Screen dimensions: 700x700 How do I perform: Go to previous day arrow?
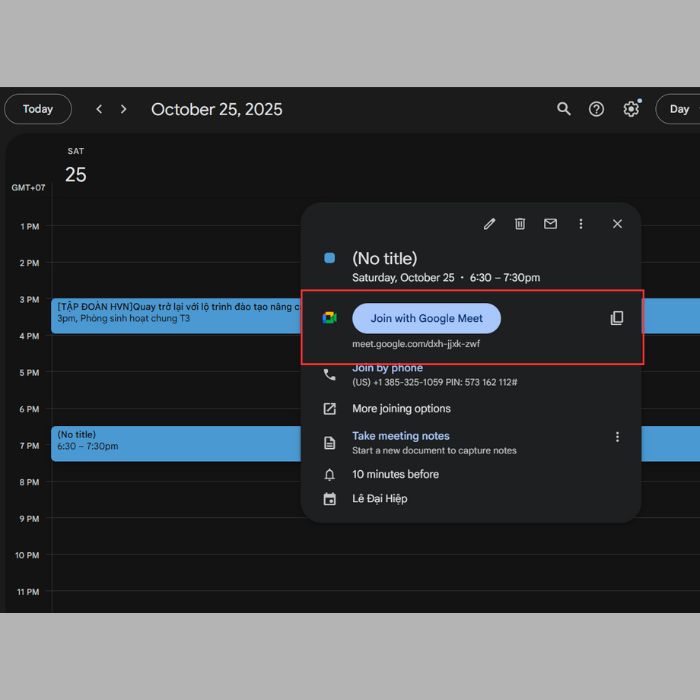pyautogui.click(x=99, y=109)
